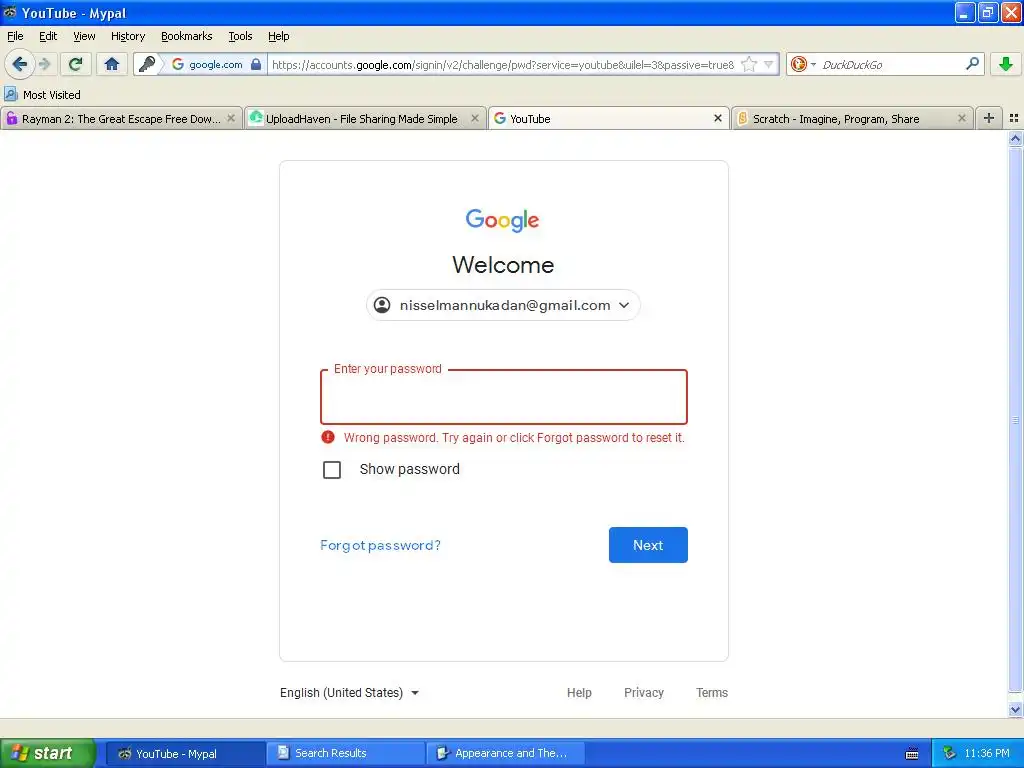This screenshot has width=1024, height=768.
Task: Open the View menu
Action: point(84,36)
